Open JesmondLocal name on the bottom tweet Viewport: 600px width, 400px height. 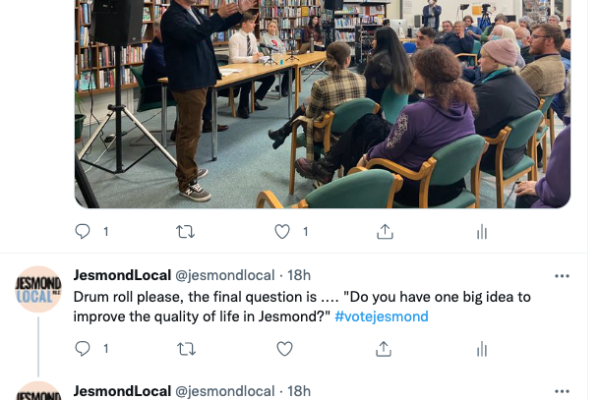[122, 391]
